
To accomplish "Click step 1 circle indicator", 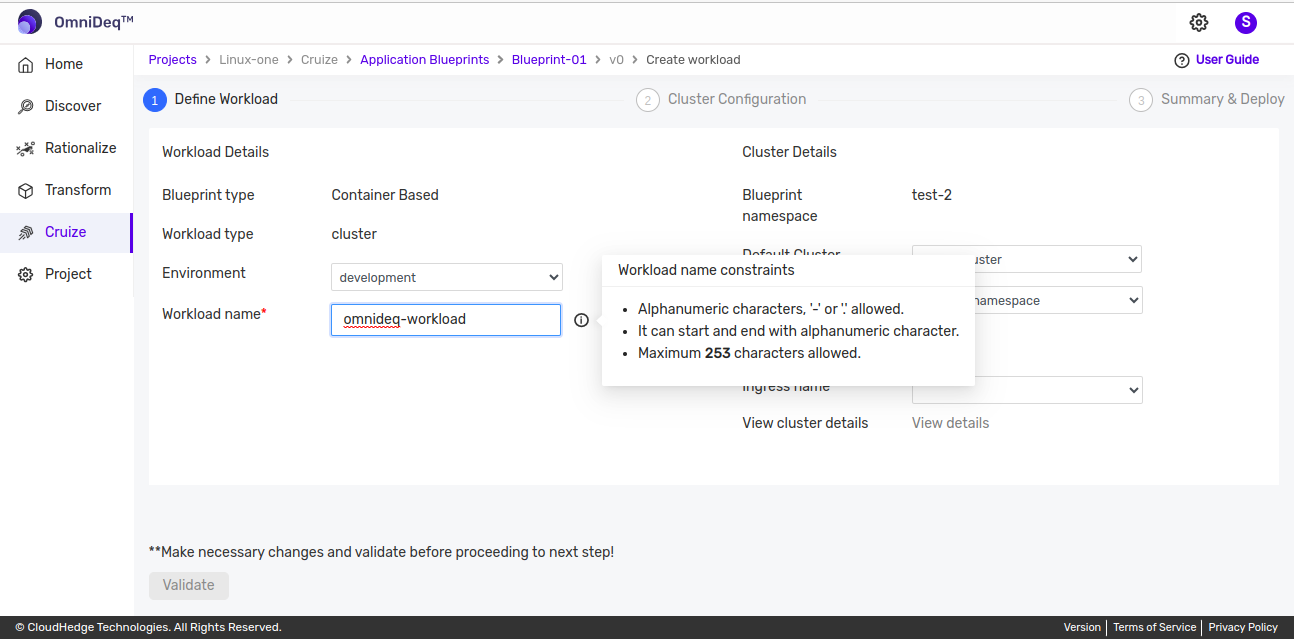I will click(x=155, y=100).
